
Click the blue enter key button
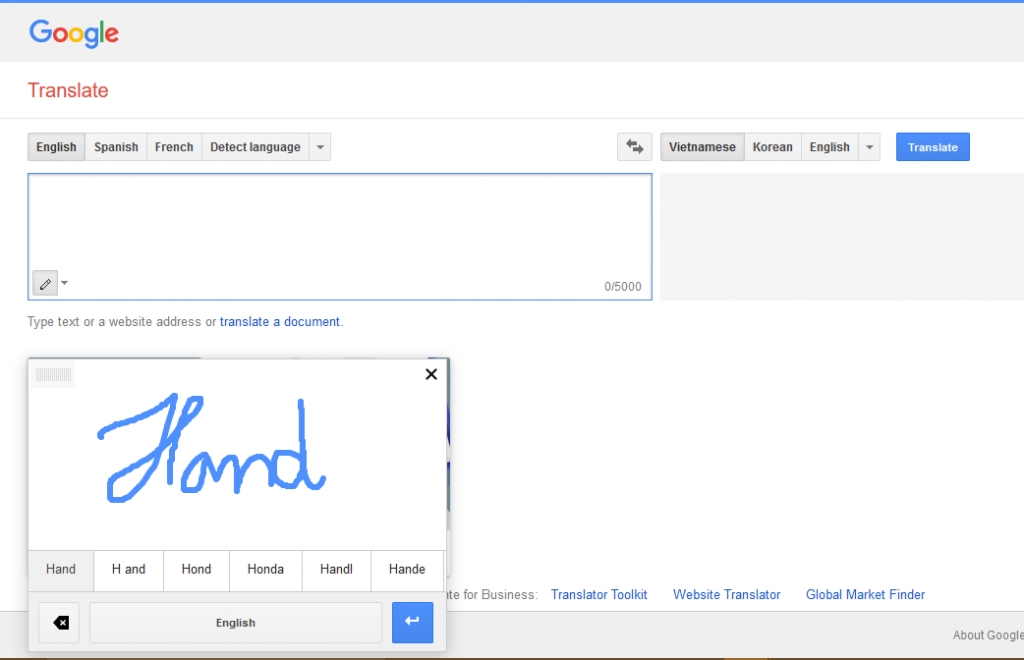click(412, 623)
